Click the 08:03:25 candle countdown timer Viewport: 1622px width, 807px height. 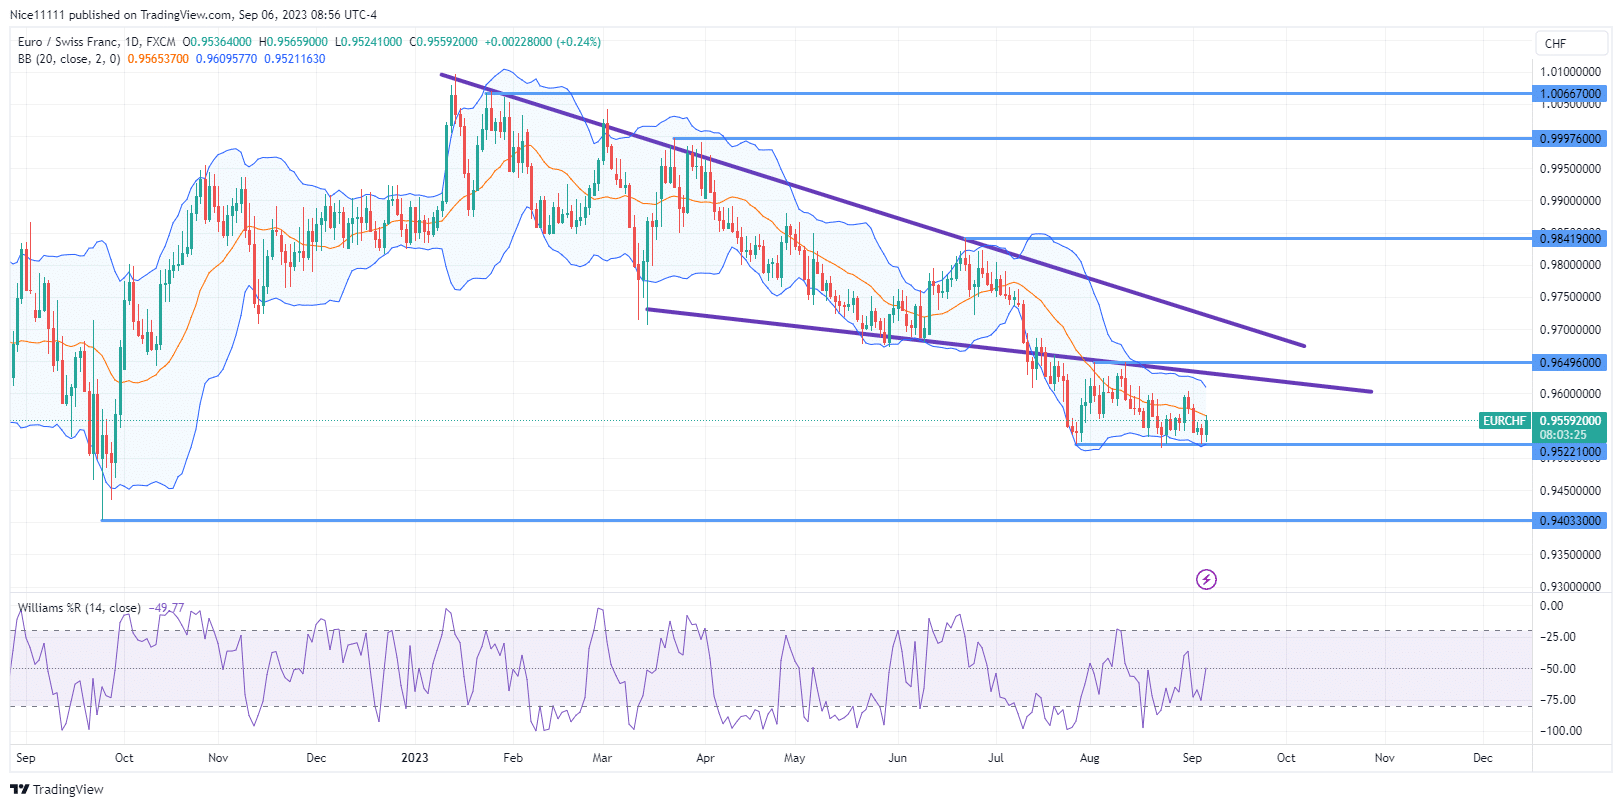(x=1563, y=435)
